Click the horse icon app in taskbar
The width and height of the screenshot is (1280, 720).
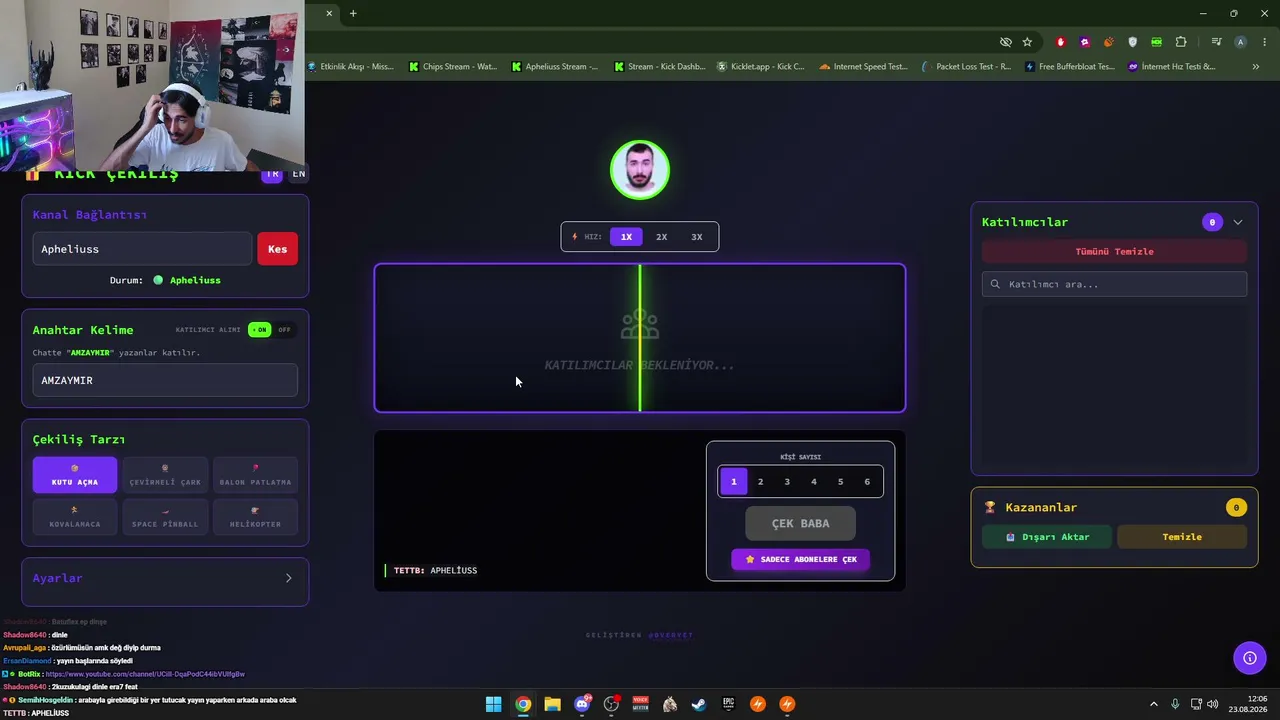(670, 704)
